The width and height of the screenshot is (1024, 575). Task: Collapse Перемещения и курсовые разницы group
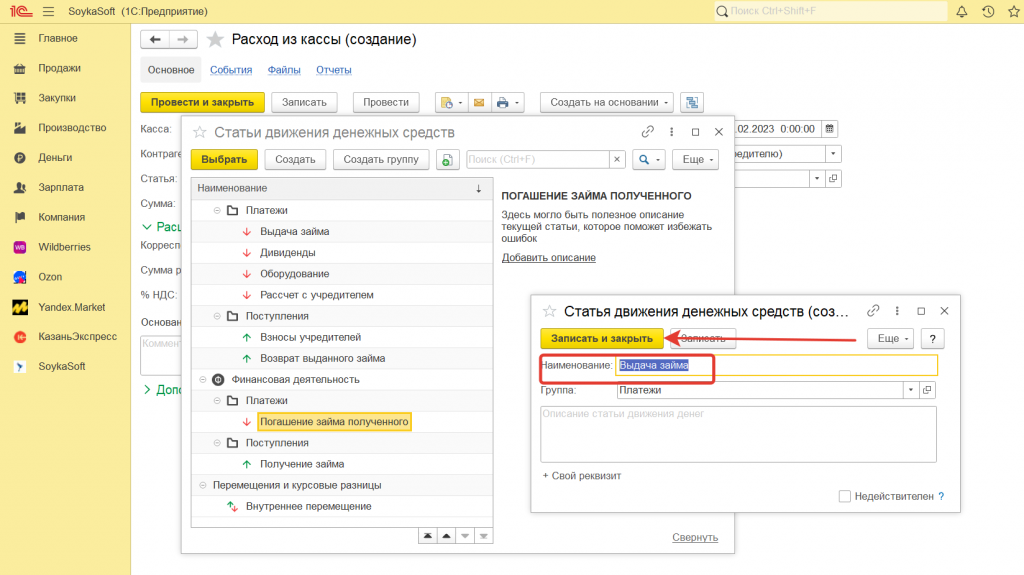pos(204,486)
